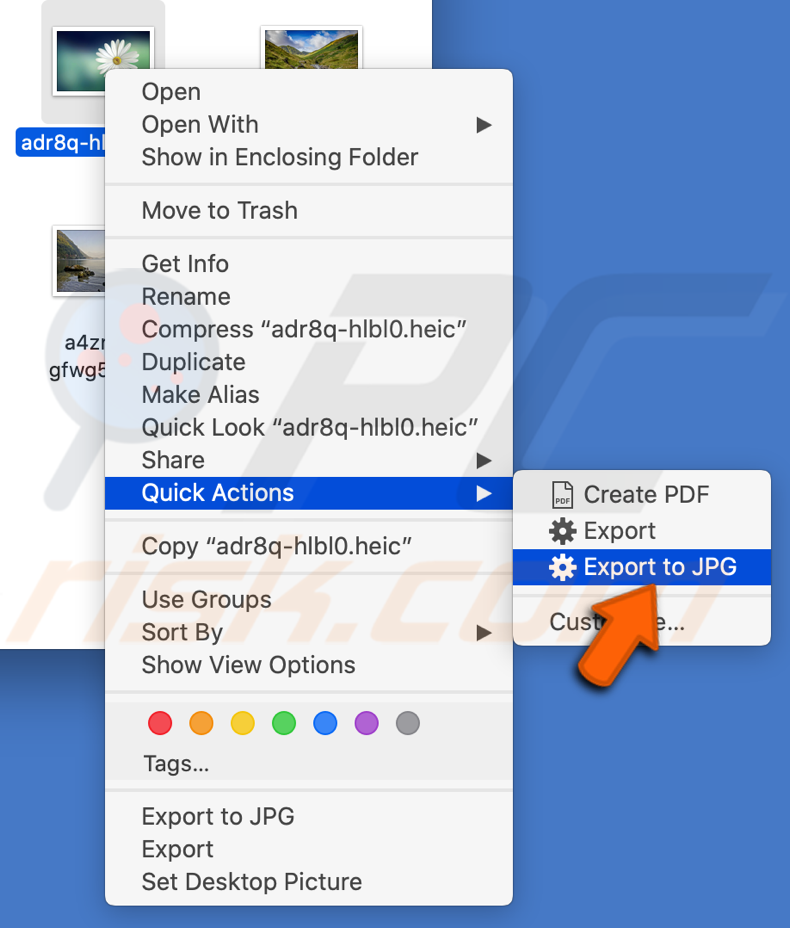Click the Create PDF document icon

tap(562, 495)
